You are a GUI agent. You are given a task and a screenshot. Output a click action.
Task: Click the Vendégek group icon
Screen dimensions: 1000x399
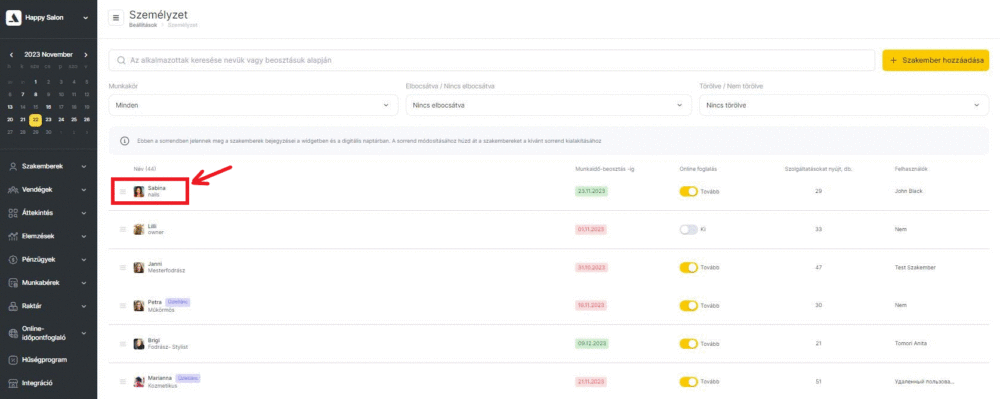pos(13,190)
